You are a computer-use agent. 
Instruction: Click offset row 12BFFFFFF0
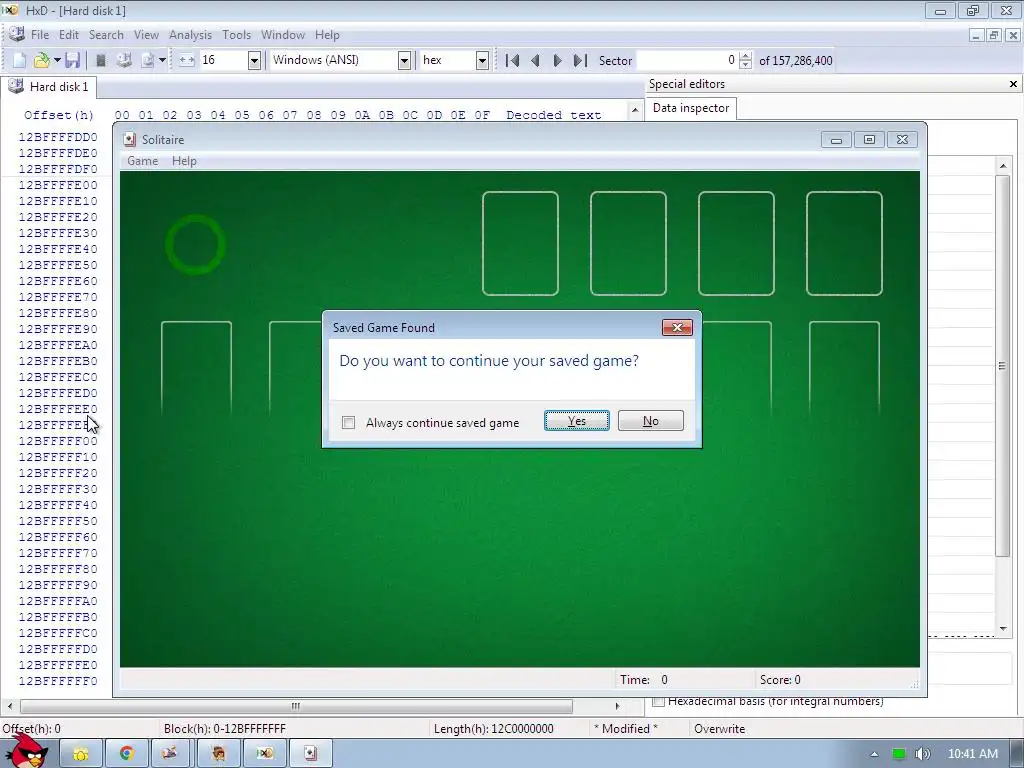[58, 681]
